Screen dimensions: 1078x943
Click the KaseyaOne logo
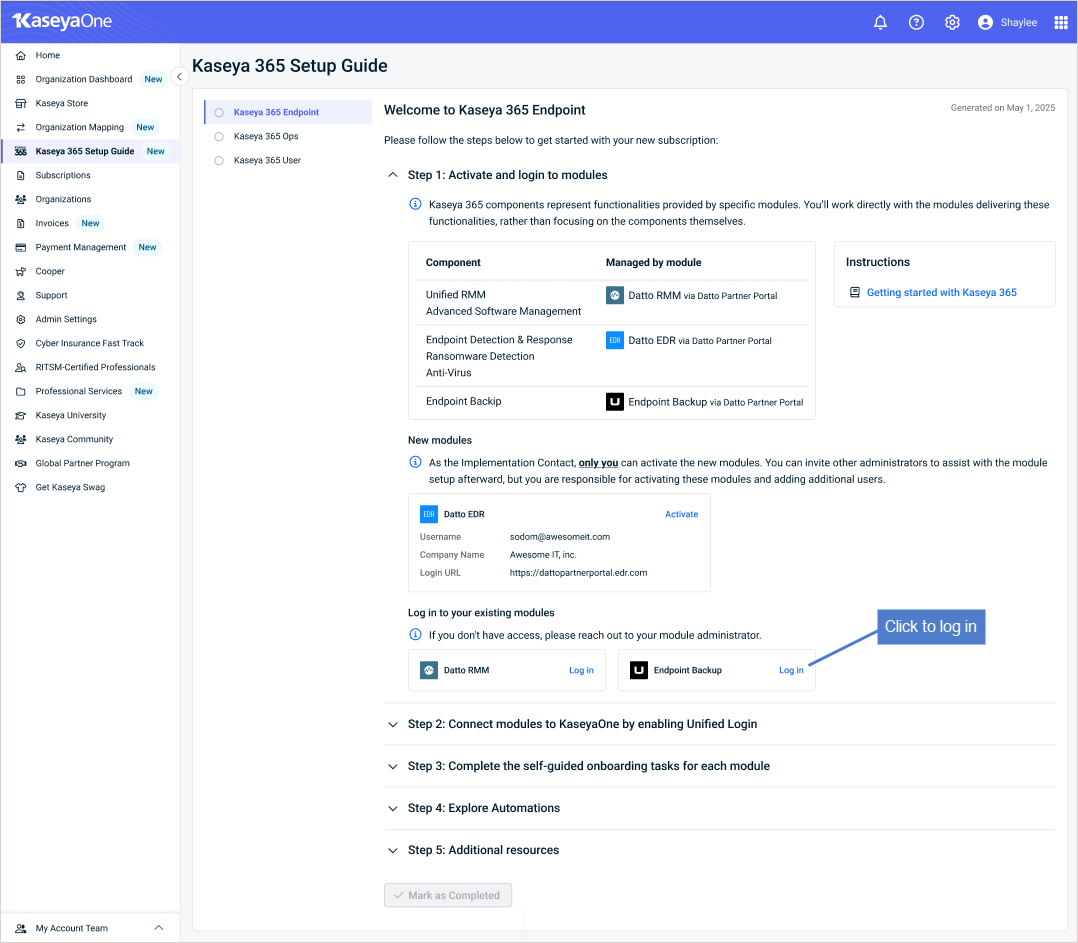tap(62, 21)
